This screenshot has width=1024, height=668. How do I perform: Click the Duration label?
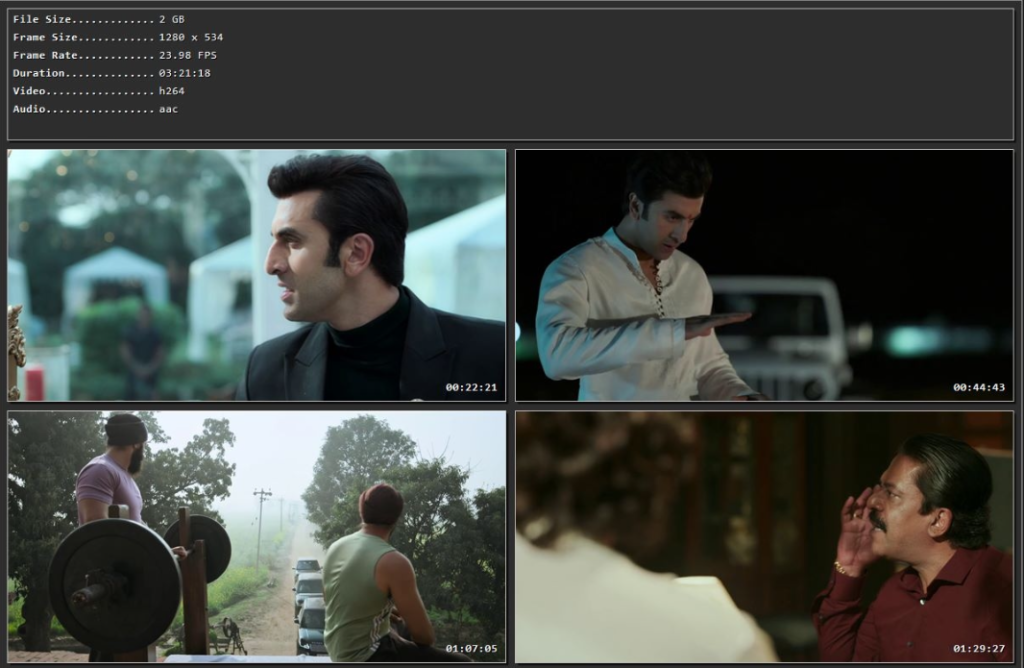[x=39, y=73]
